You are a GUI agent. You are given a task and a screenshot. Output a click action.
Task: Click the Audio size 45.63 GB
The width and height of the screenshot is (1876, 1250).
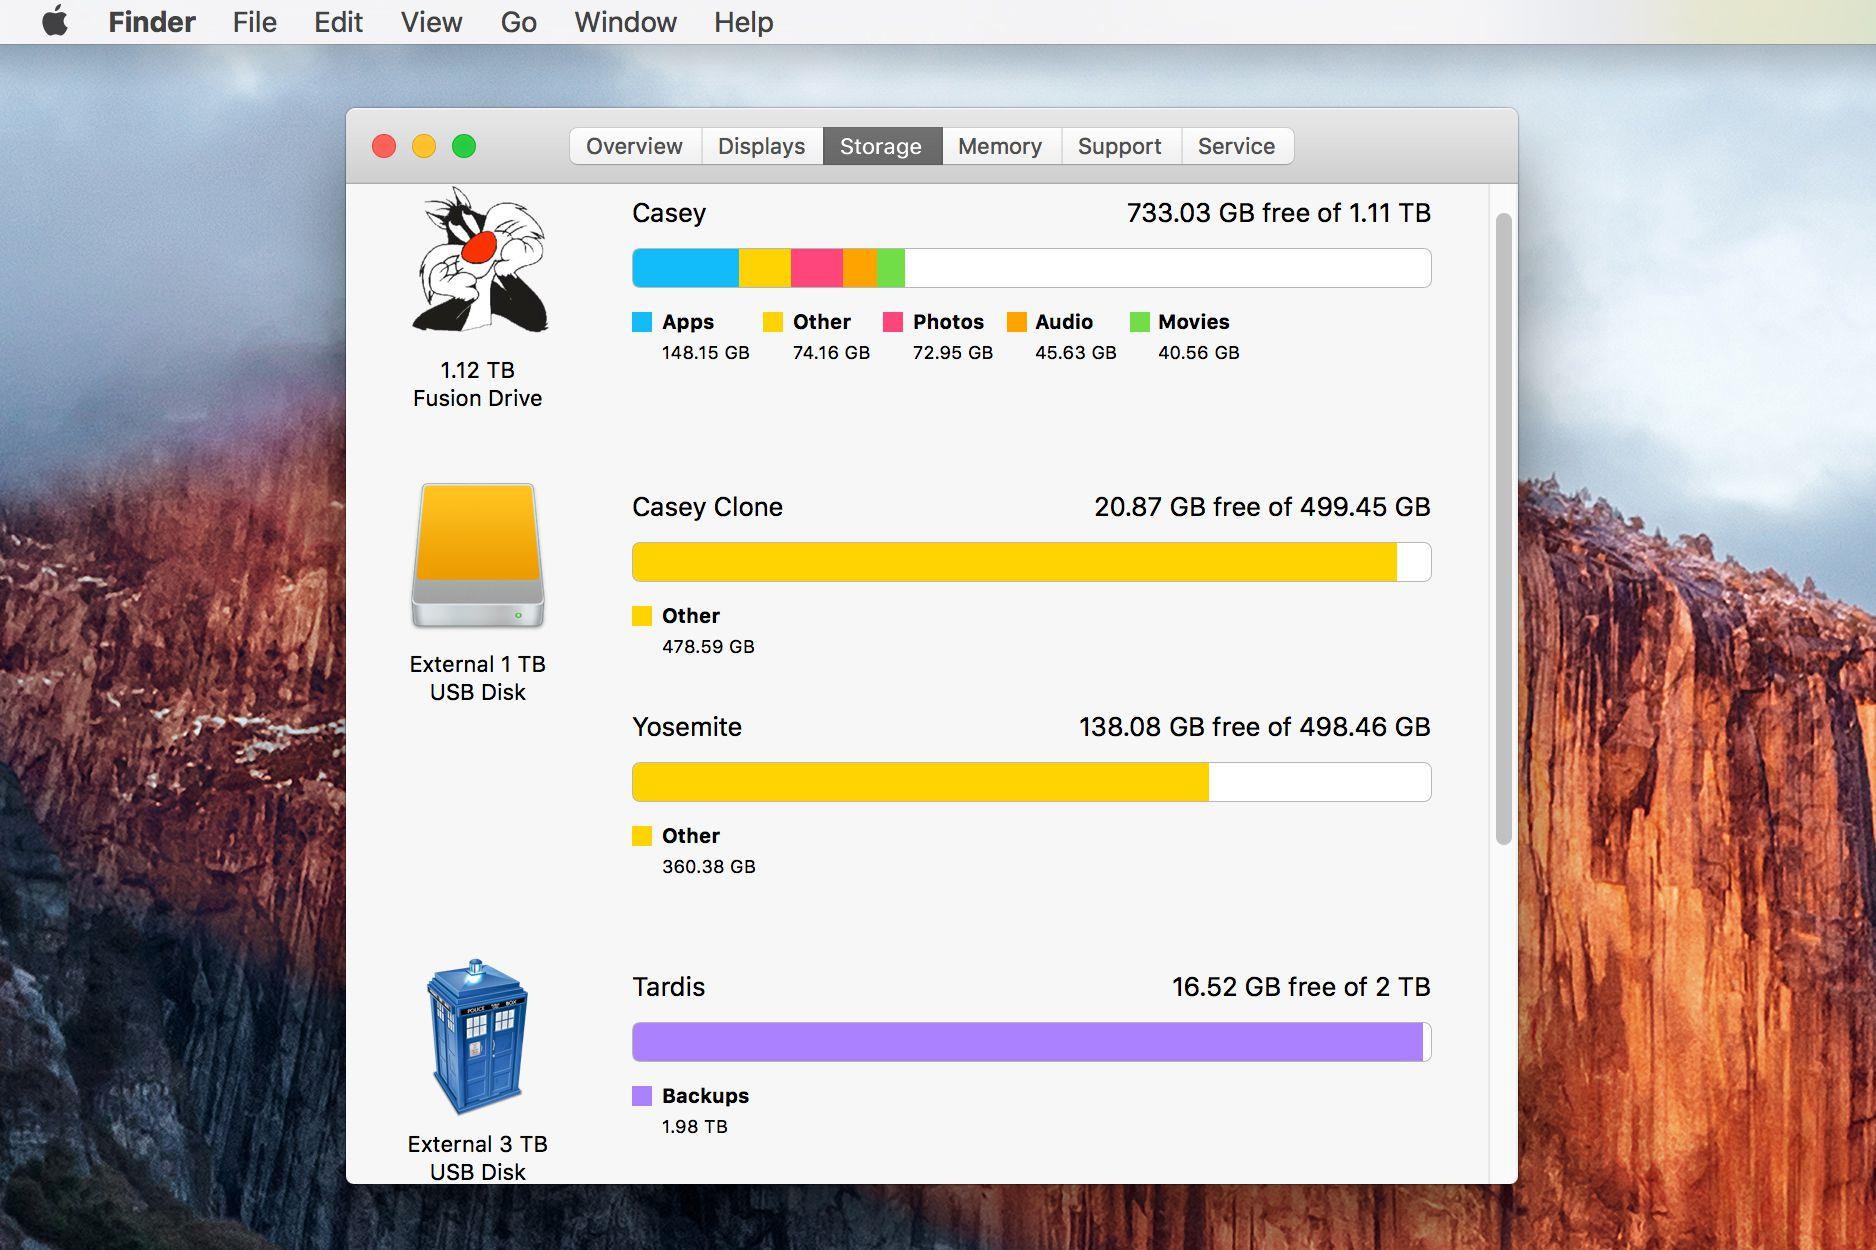click(x=1075, y=353)
